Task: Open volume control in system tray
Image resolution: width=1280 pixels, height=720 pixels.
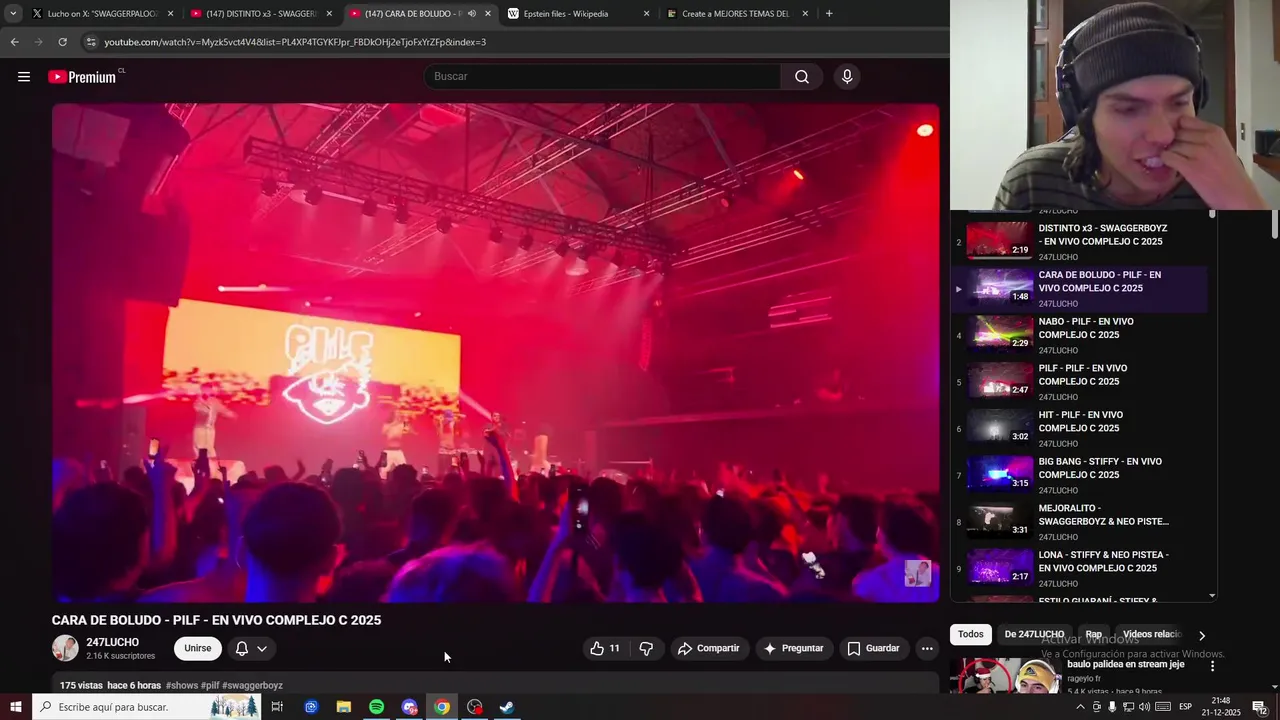Action: (x=1144, y=707)
